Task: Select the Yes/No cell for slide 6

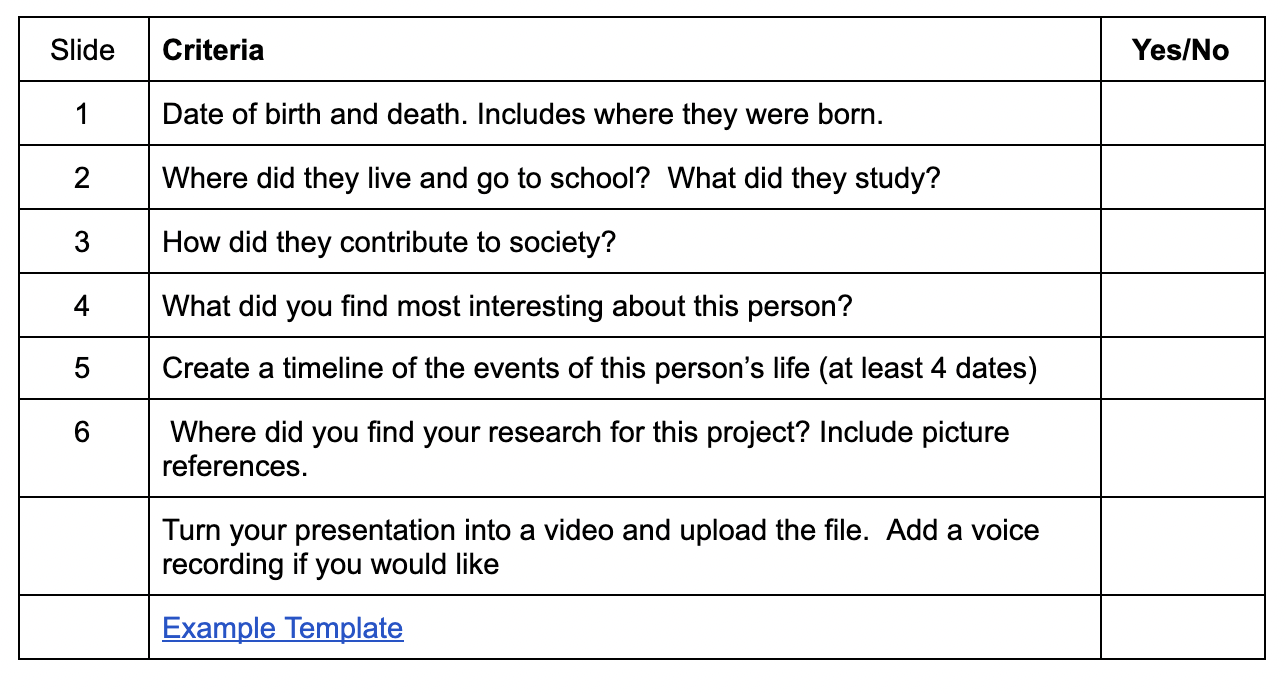Action: (x=1182, y=448)
